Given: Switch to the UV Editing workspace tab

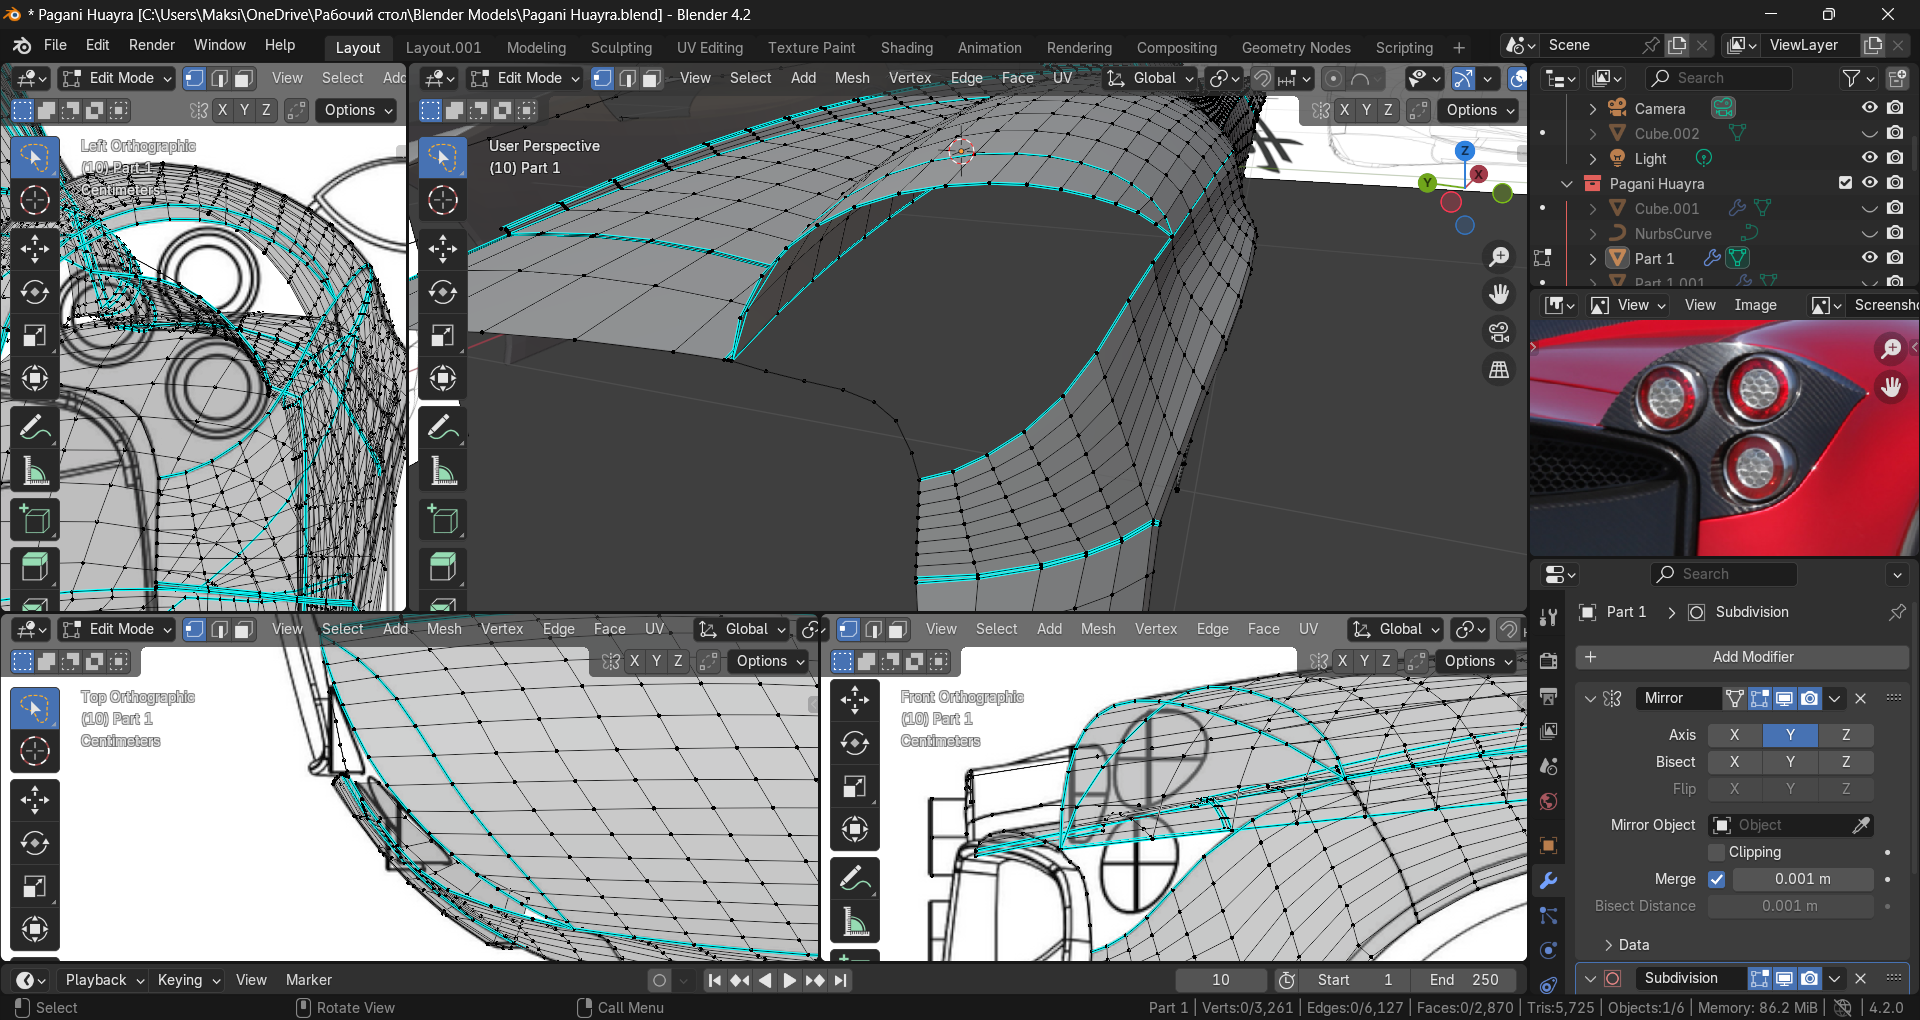Looking at the screenshot, I should coord(709,48).
